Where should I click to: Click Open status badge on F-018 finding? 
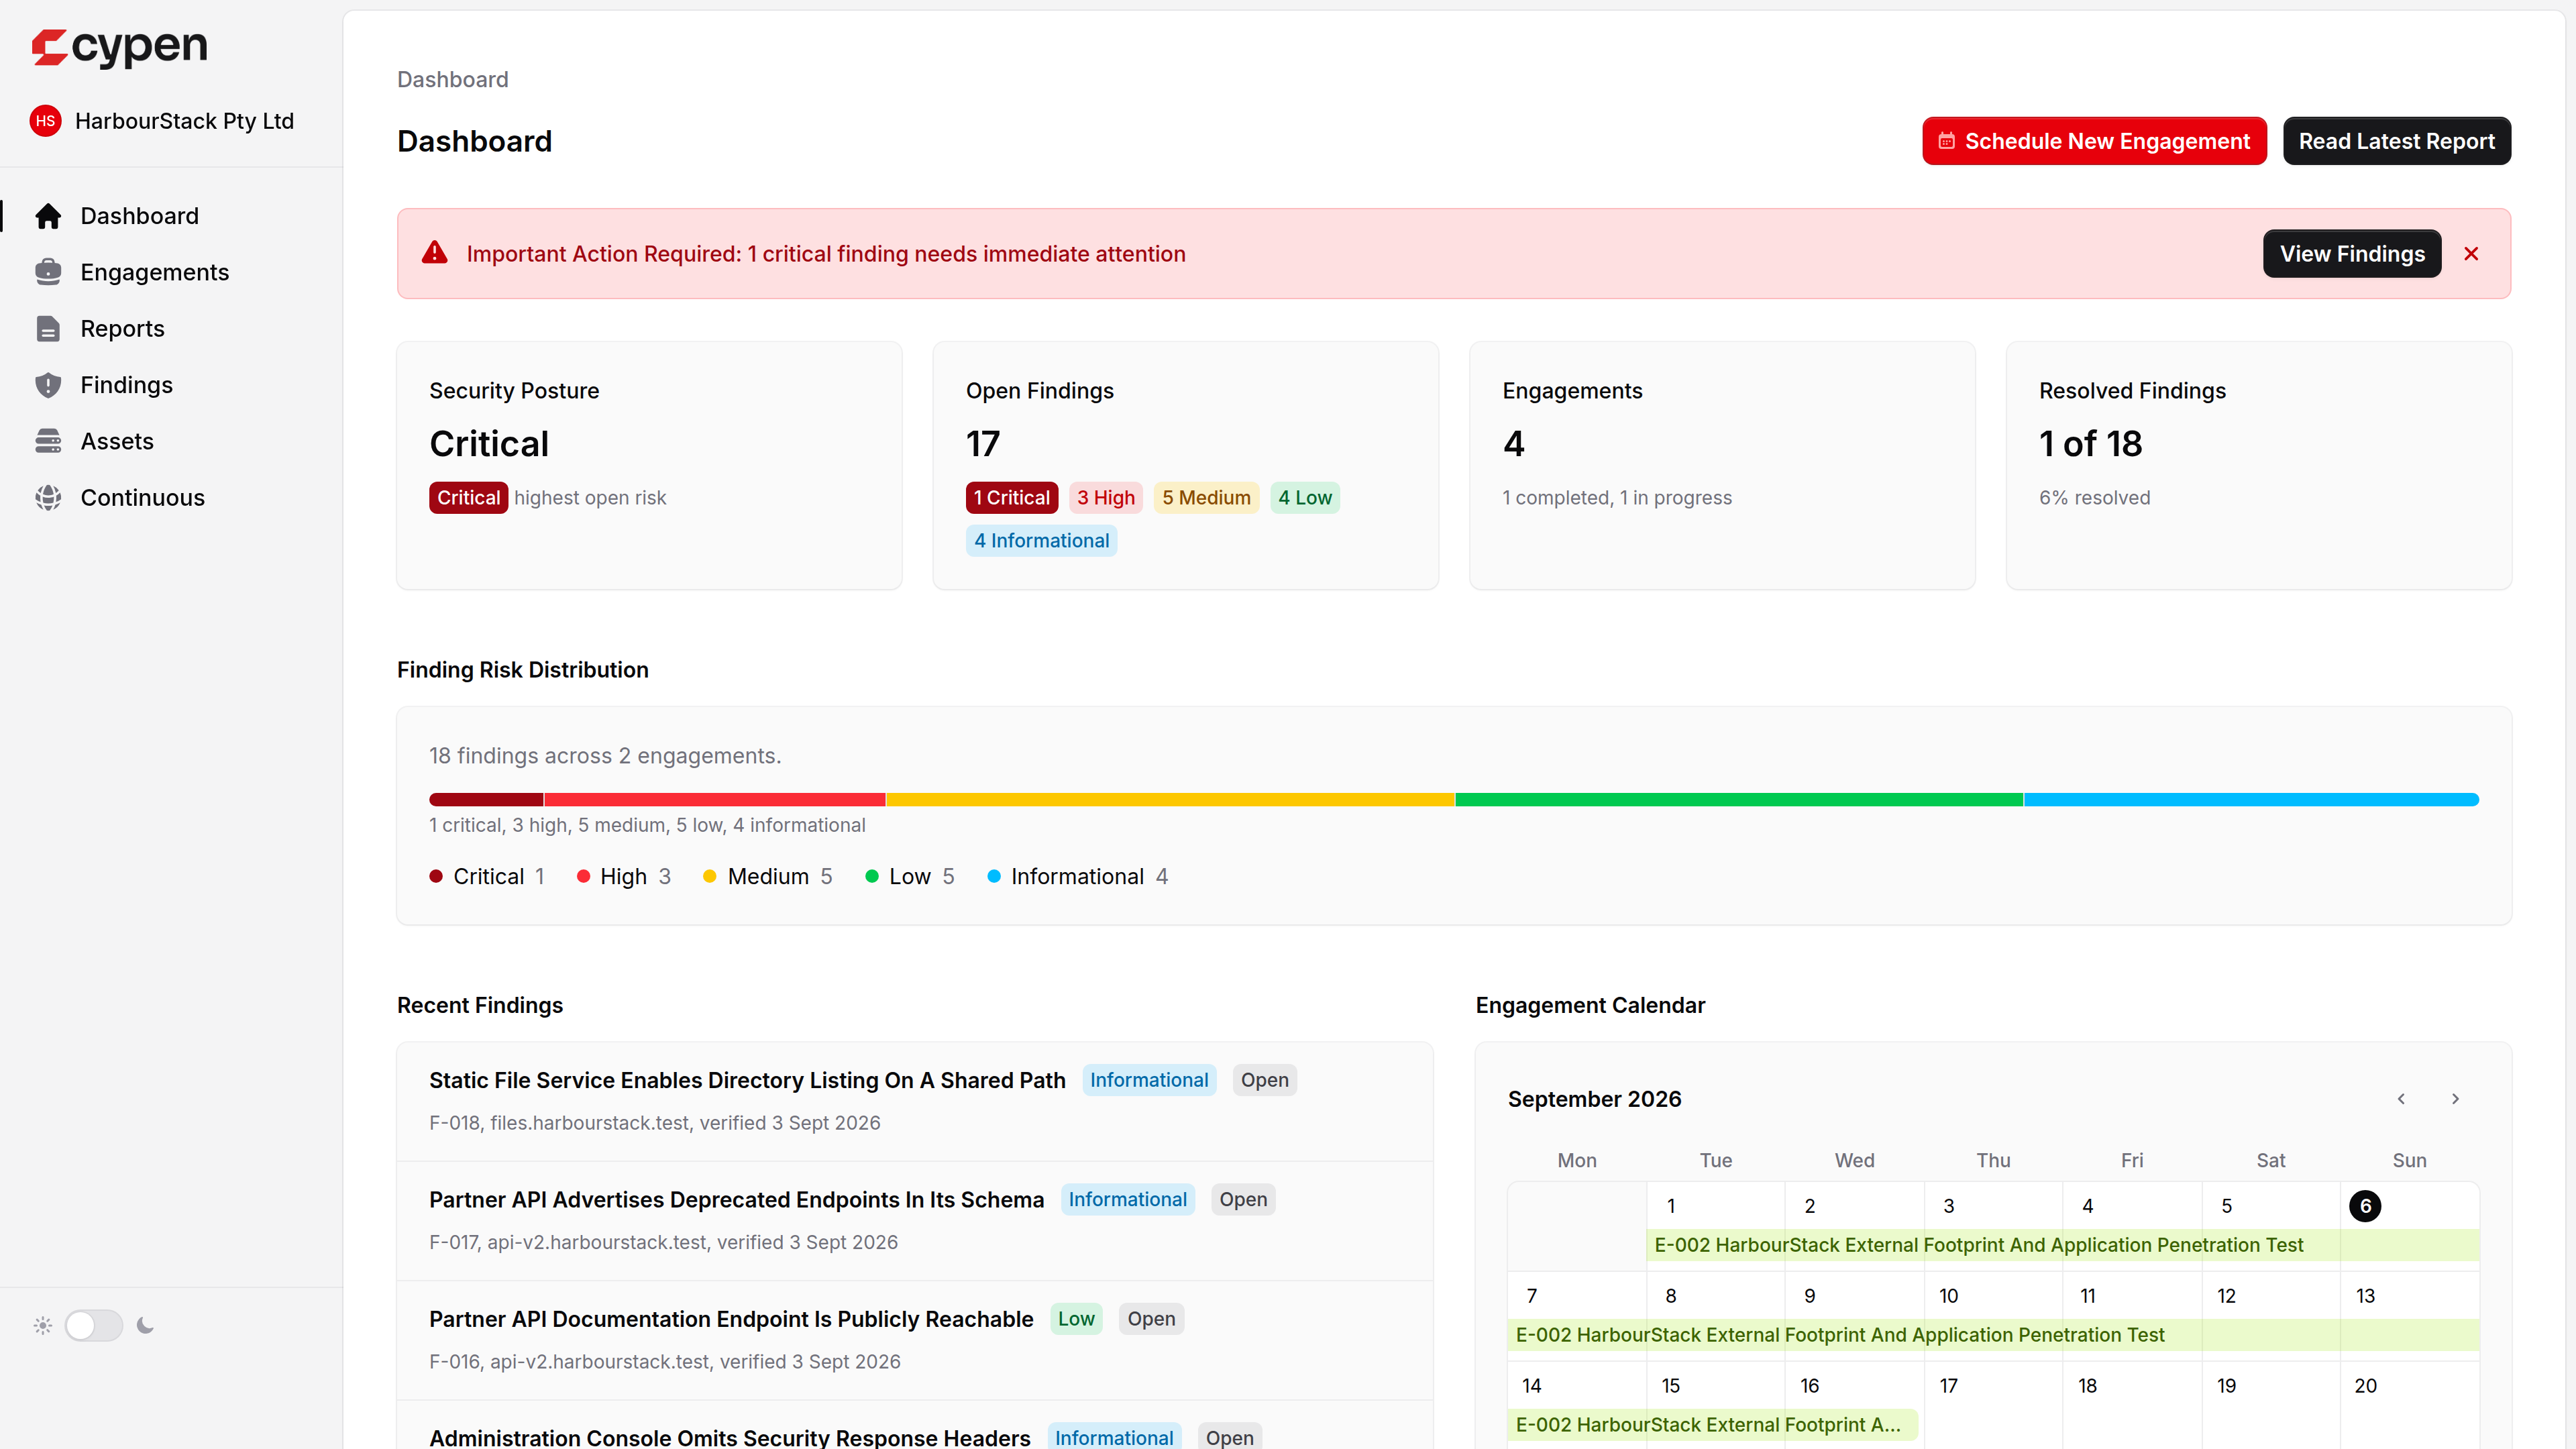click(1264, 1080)
